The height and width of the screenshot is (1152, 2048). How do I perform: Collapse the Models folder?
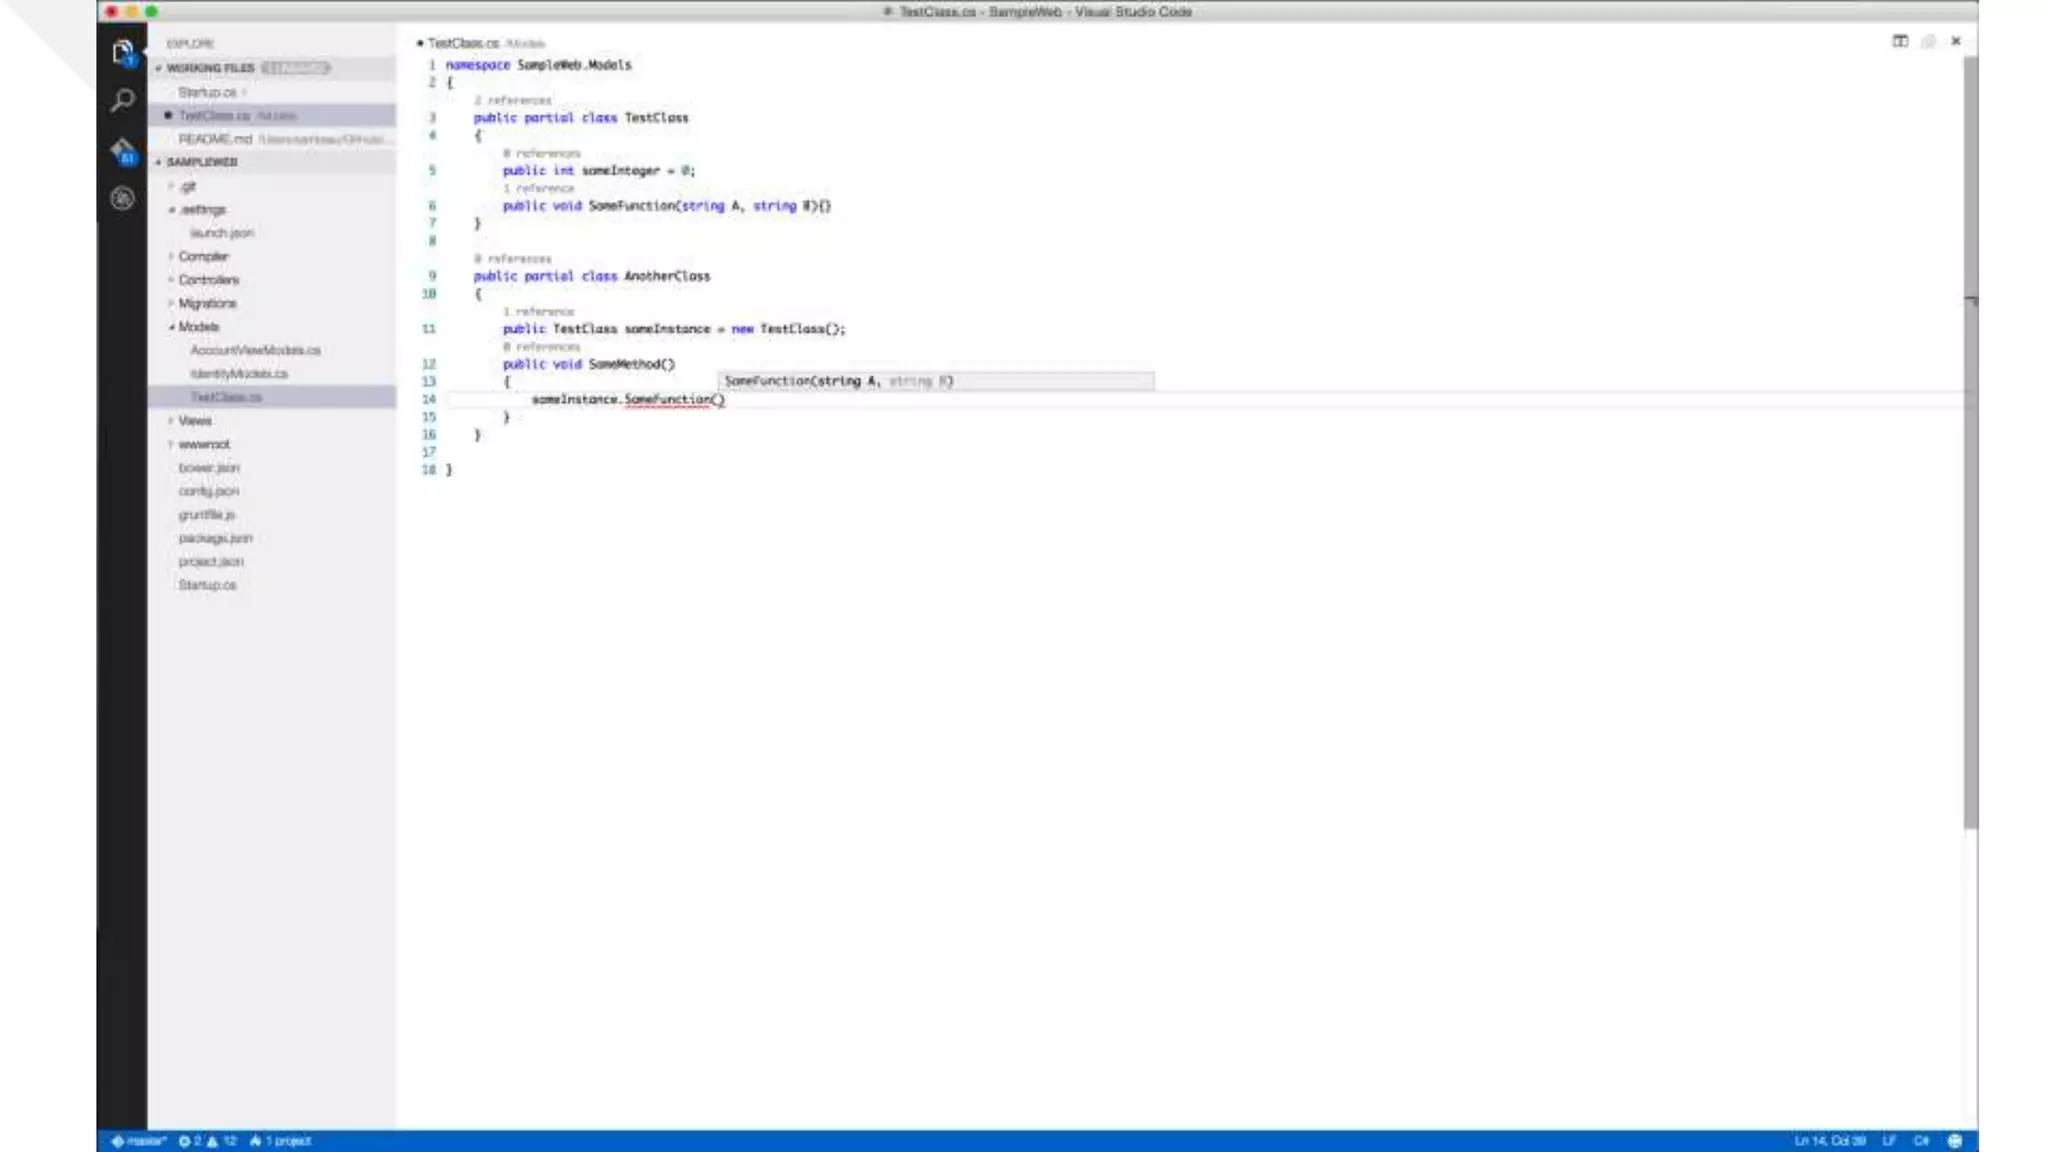pos(198,327)
